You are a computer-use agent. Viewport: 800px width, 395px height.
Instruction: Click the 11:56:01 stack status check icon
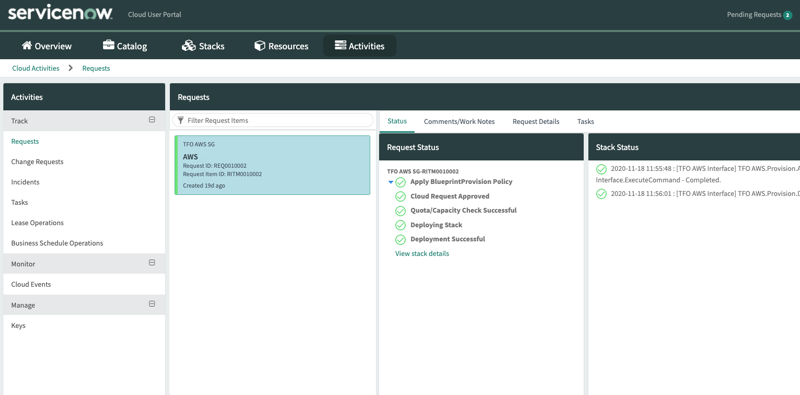[602, 194]
